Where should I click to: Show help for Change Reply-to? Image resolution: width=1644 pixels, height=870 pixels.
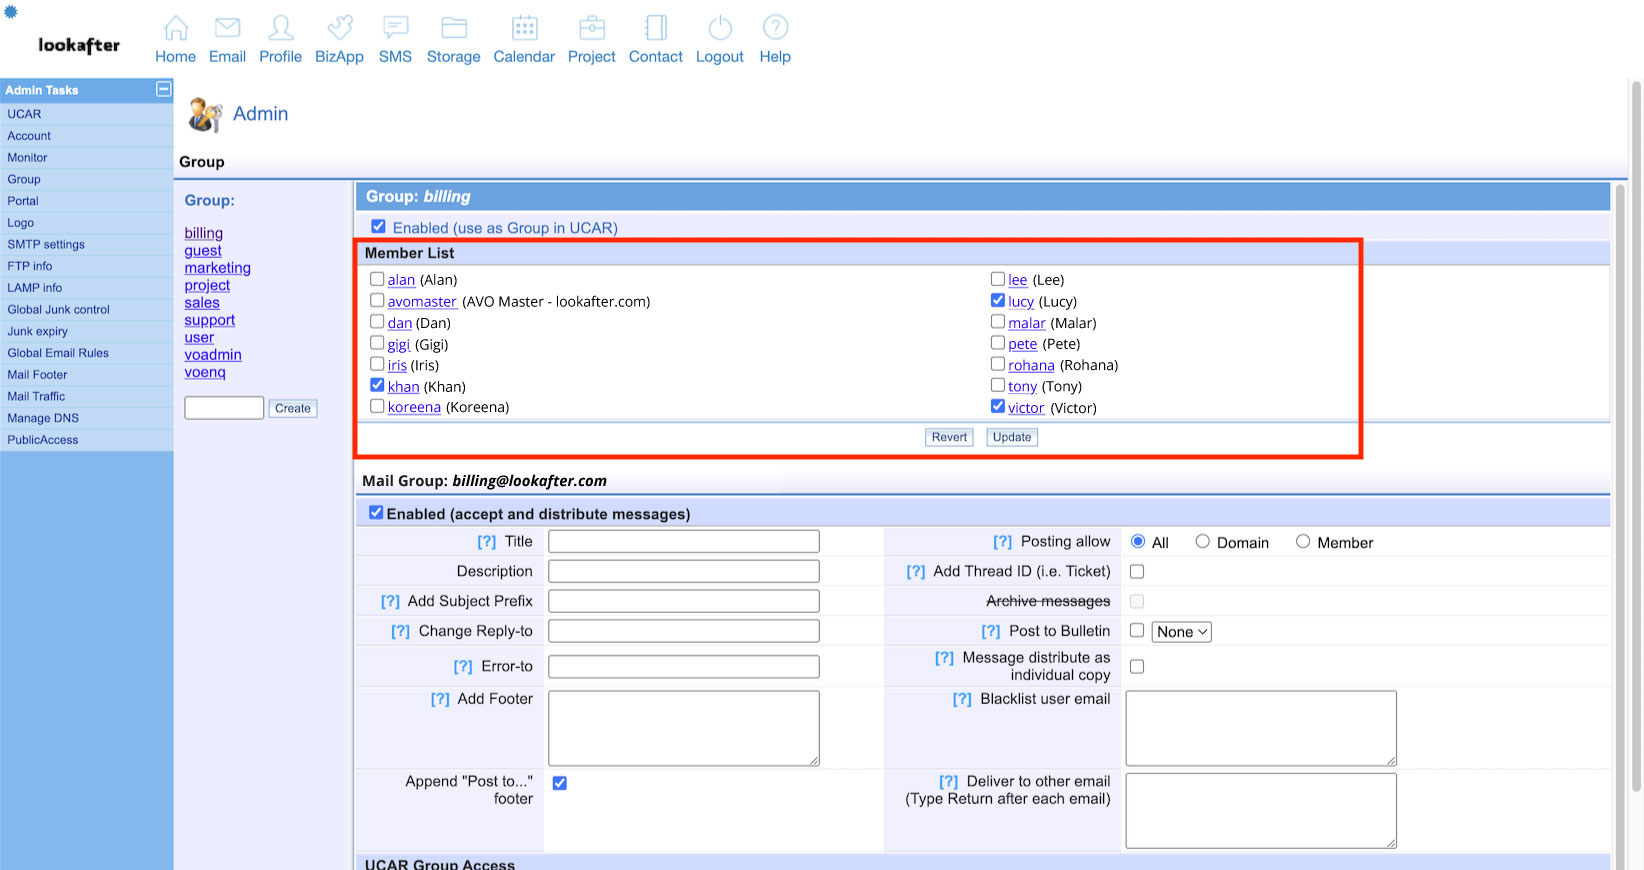pyautogui.click(x=400, y=632)
